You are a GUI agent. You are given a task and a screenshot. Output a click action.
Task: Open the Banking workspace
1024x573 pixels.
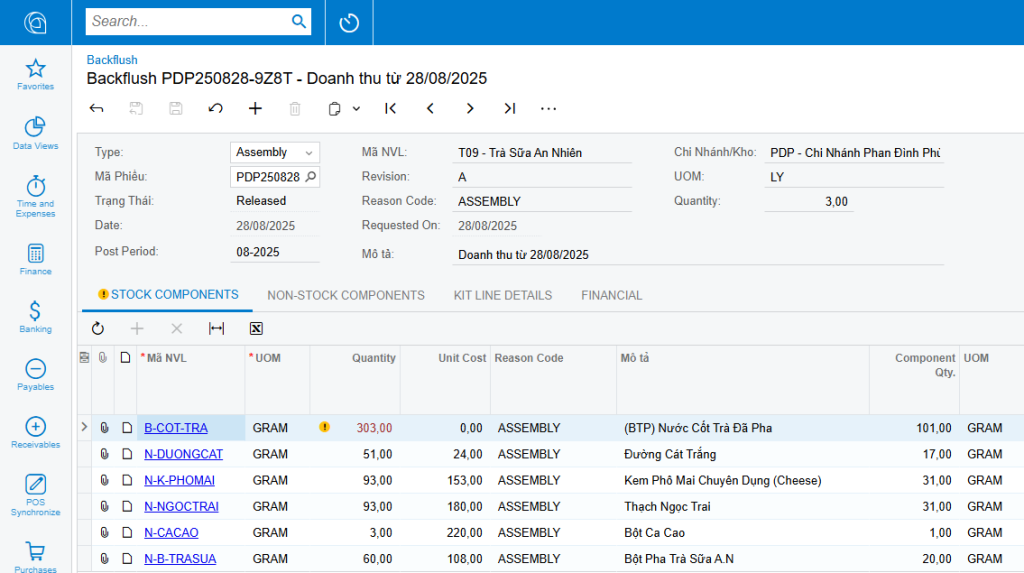click(x=35, y=317)
